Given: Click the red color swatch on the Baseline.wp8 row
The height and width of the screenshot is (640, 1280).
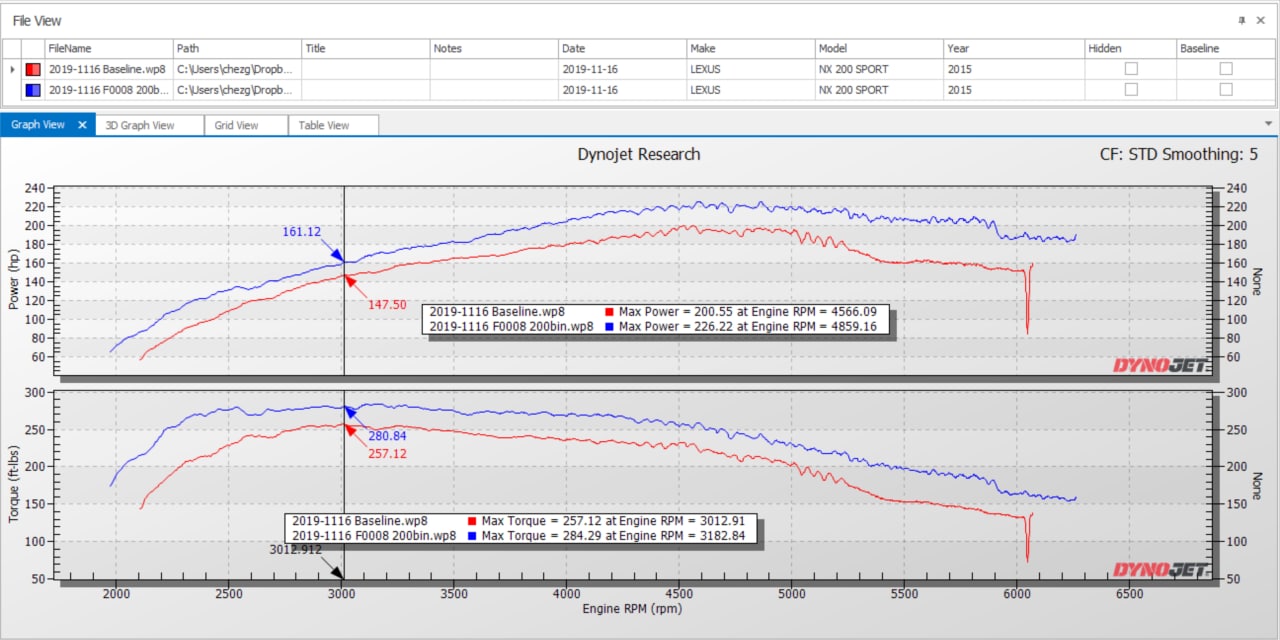Looking at the screenshot, I should [x=31, y=69].
